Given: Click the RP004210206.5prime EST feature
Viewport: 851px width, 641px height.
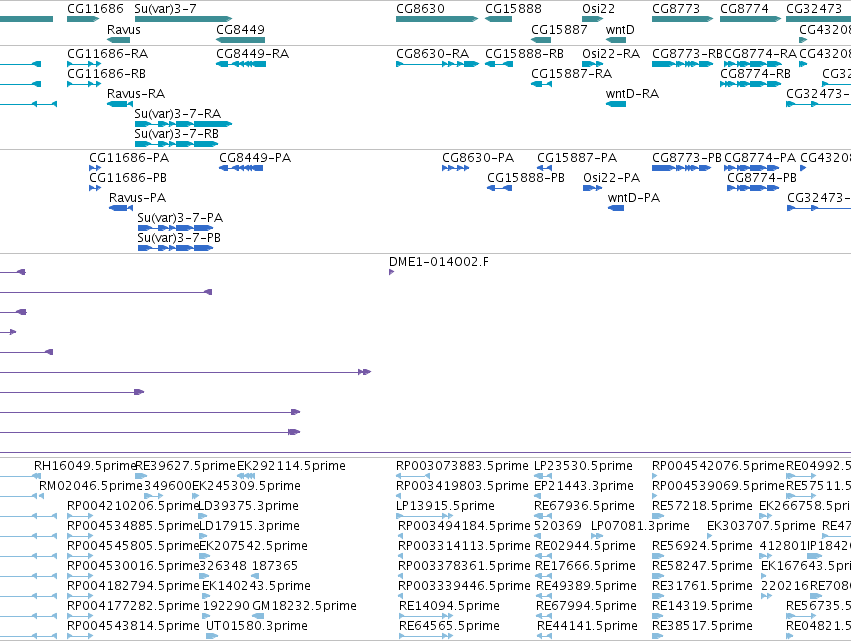Looking at the screenshot, I should tap(80, 516).
